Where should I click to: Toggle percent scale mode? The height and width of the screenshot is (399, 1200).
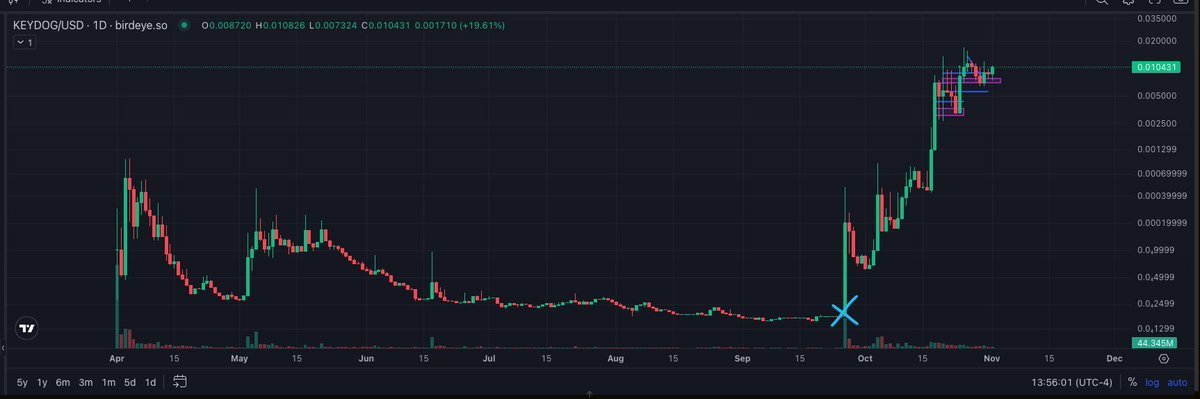click(1132, 382)
